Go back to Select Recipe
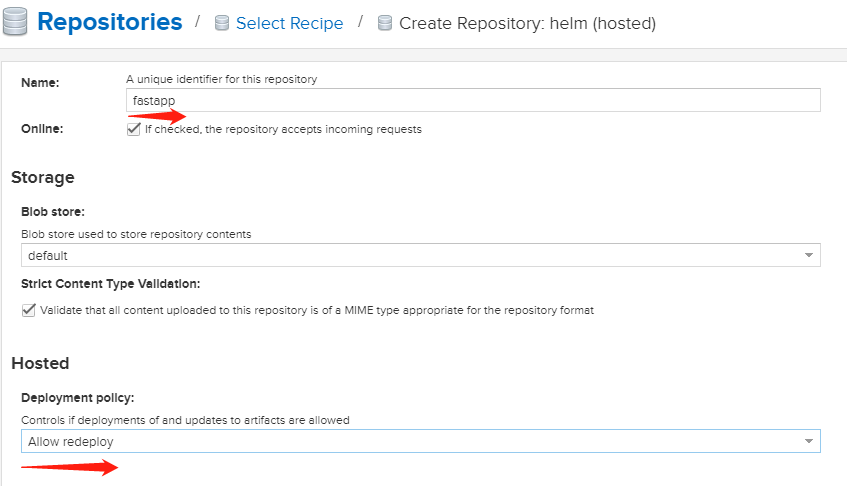The image size is (847, 486). [x=289, y=23]
